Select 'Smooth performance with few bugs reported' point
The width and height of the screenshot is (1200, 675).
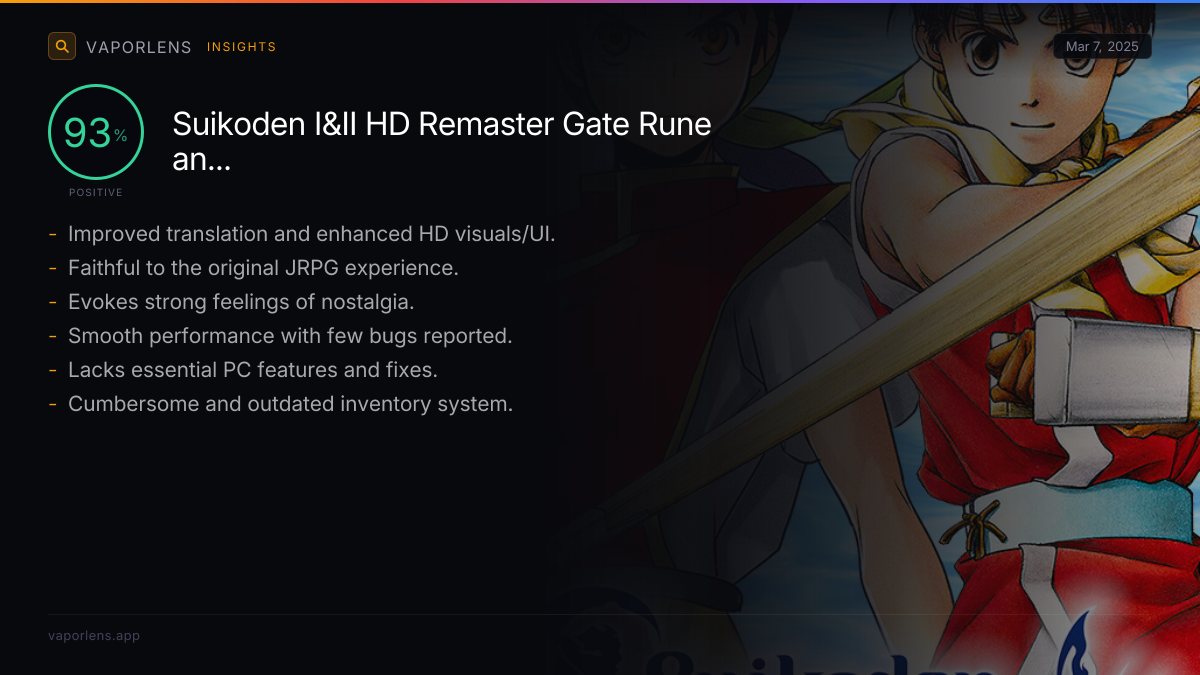coord(290,336)
